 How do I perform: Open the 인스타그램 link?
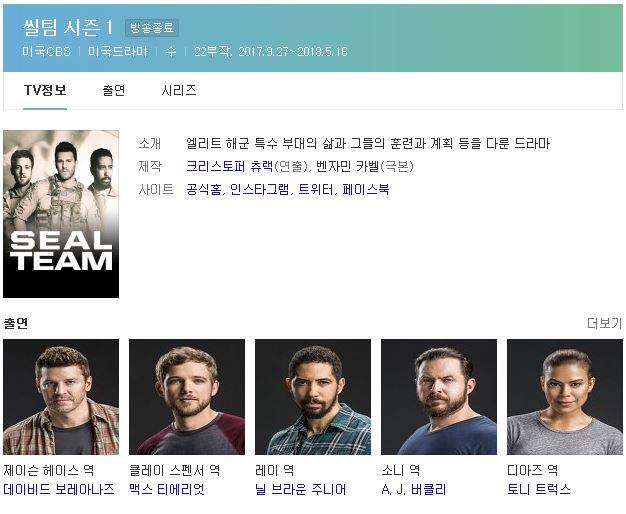(260, 189)
